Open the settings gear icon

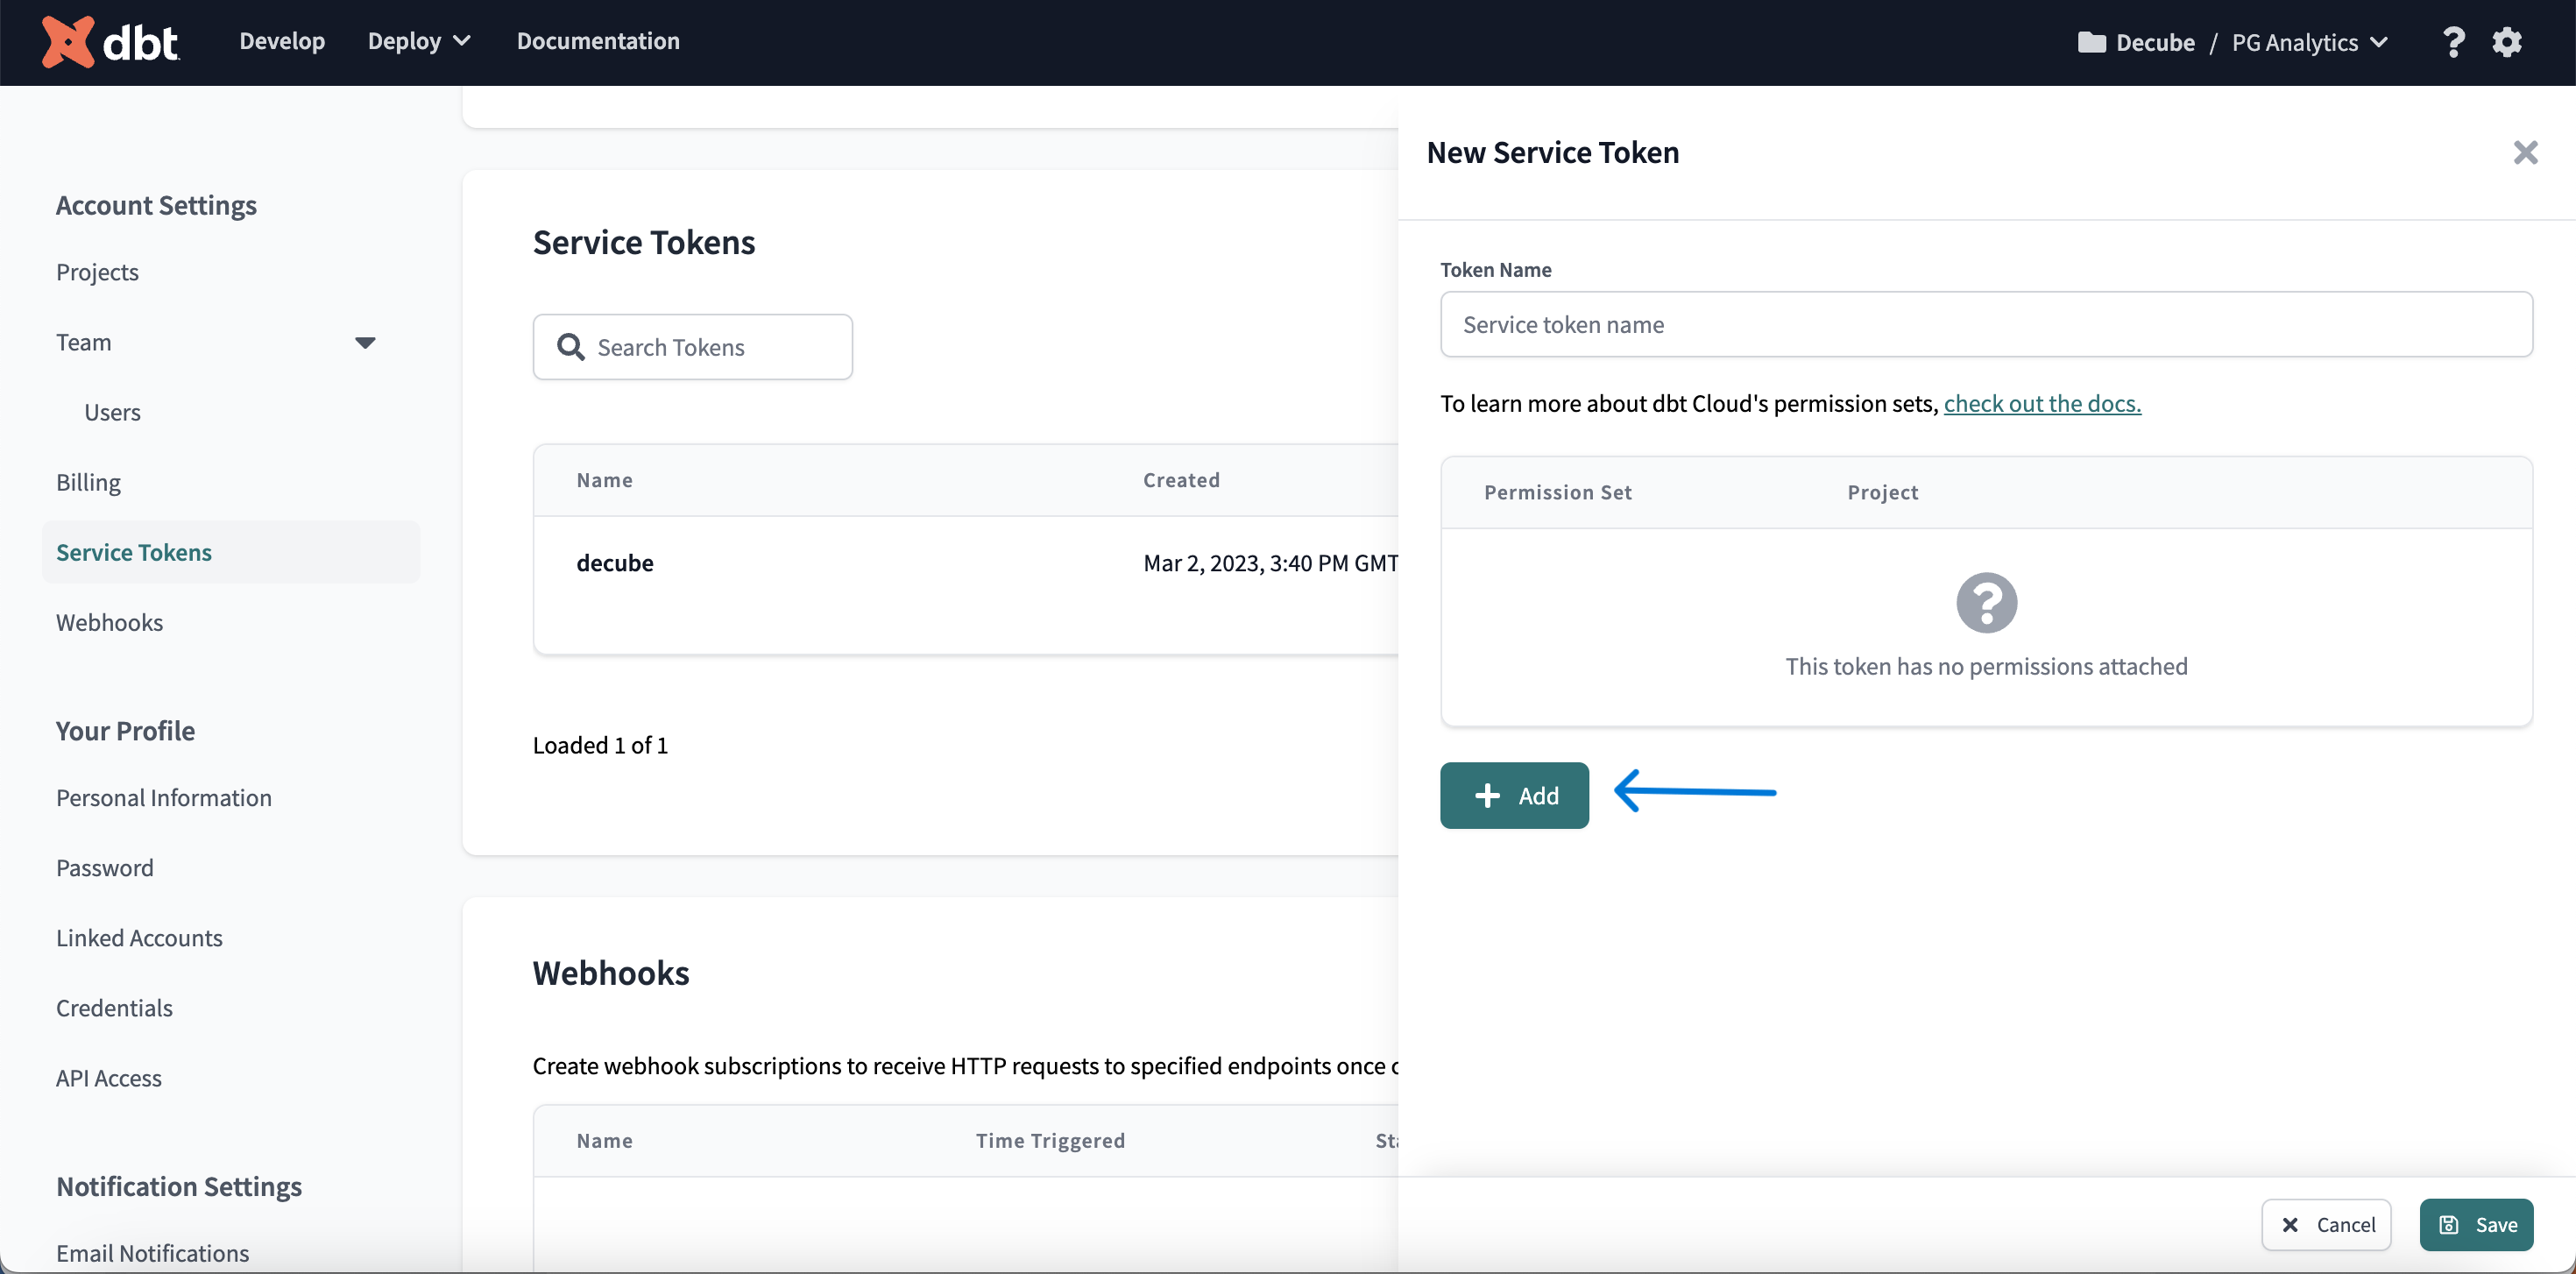2507,42
